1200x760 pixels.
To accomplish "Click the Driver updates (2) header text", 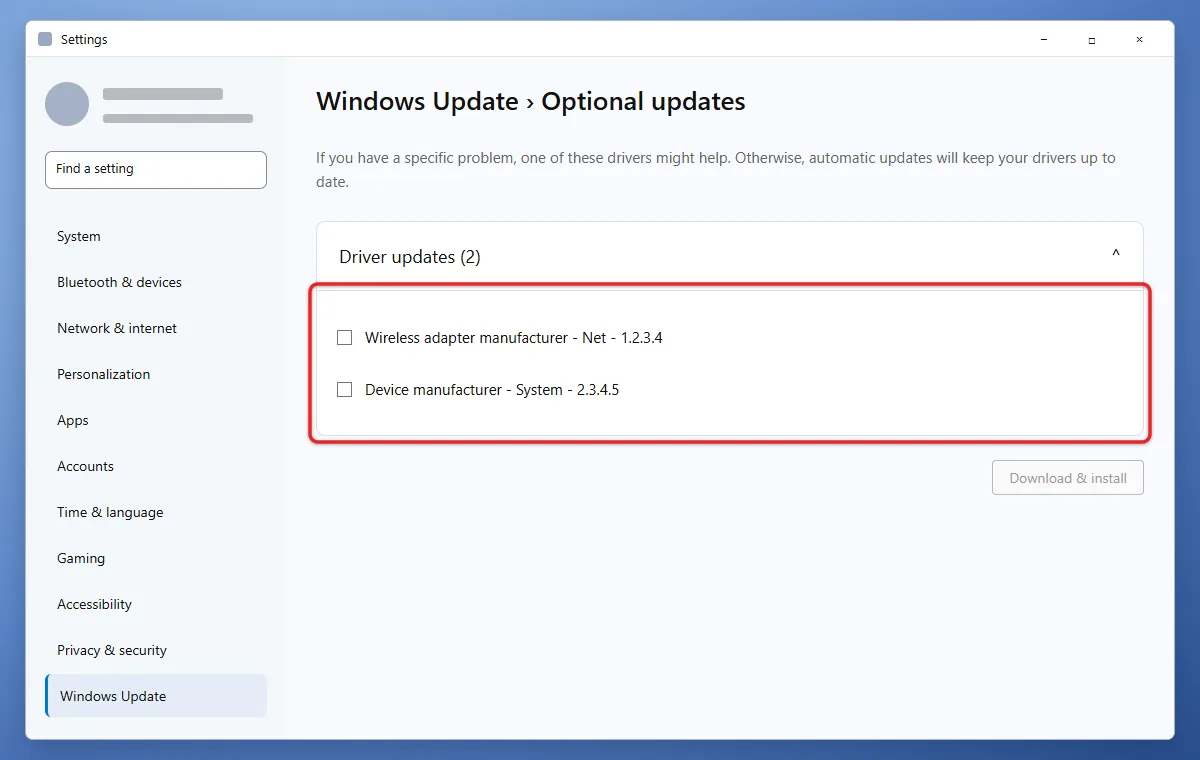I will (410, 257).
